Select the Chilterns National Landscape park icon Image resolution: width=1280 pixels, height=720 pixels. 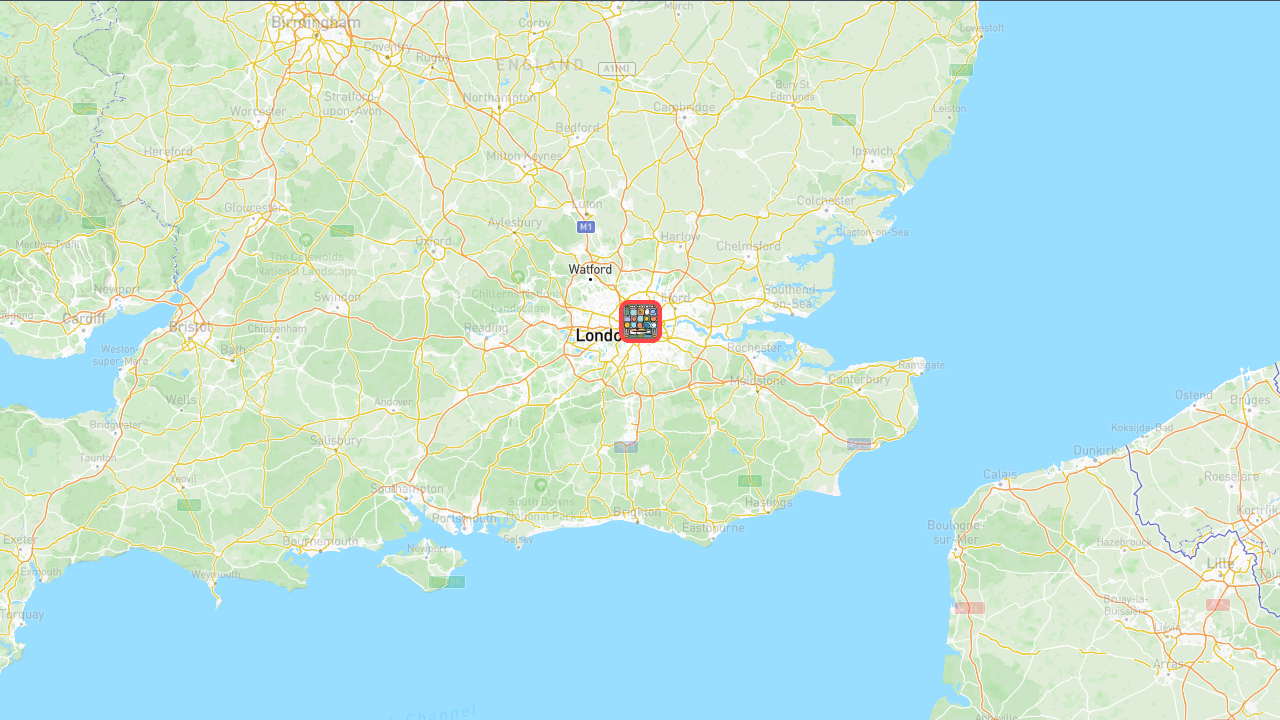518,276
